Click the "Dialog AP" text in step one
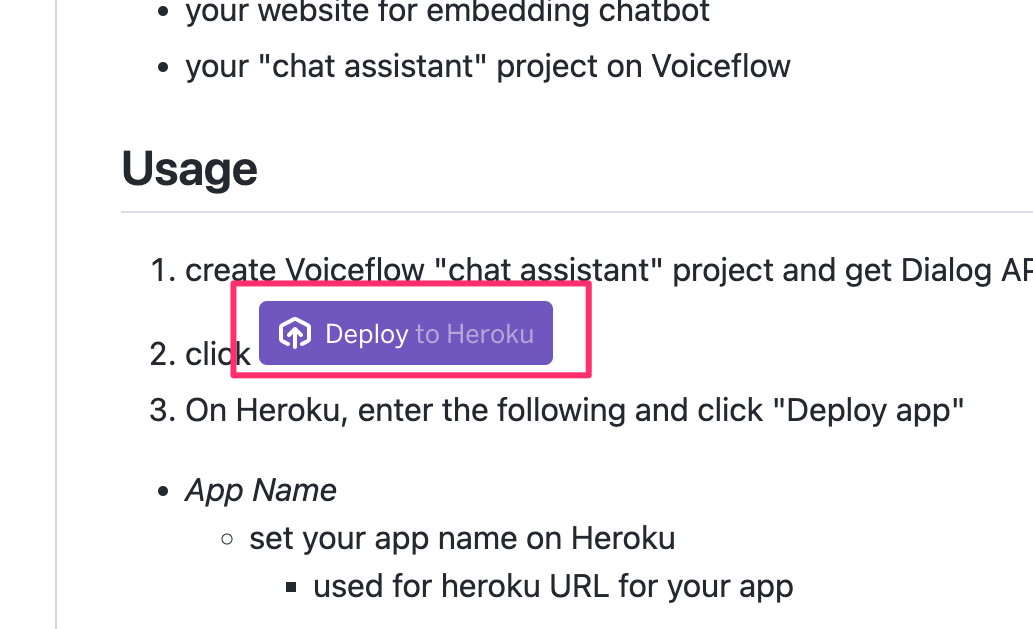The width and height of the screenshot is (1033, 629). [x=966, y=270]
